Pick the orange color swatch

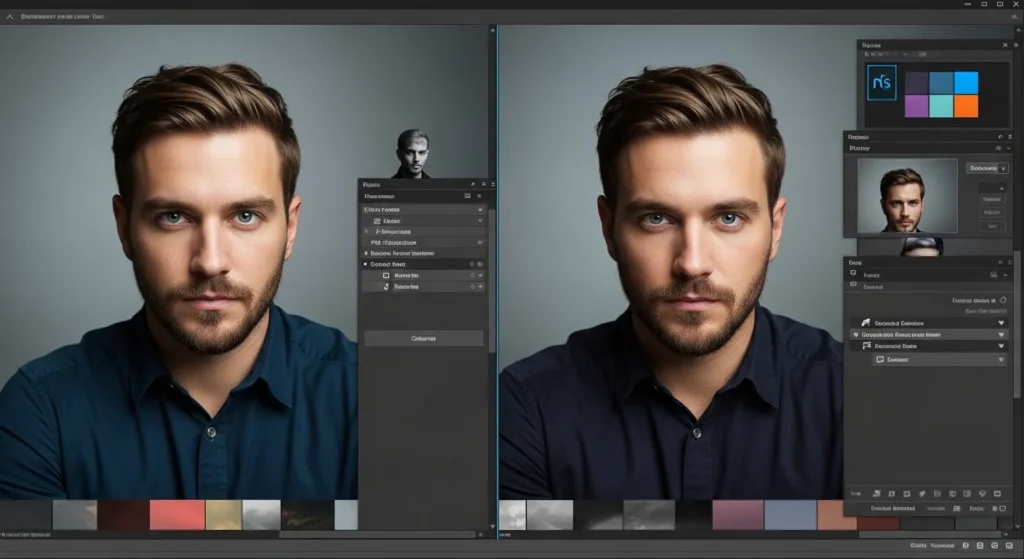point(966,106)
